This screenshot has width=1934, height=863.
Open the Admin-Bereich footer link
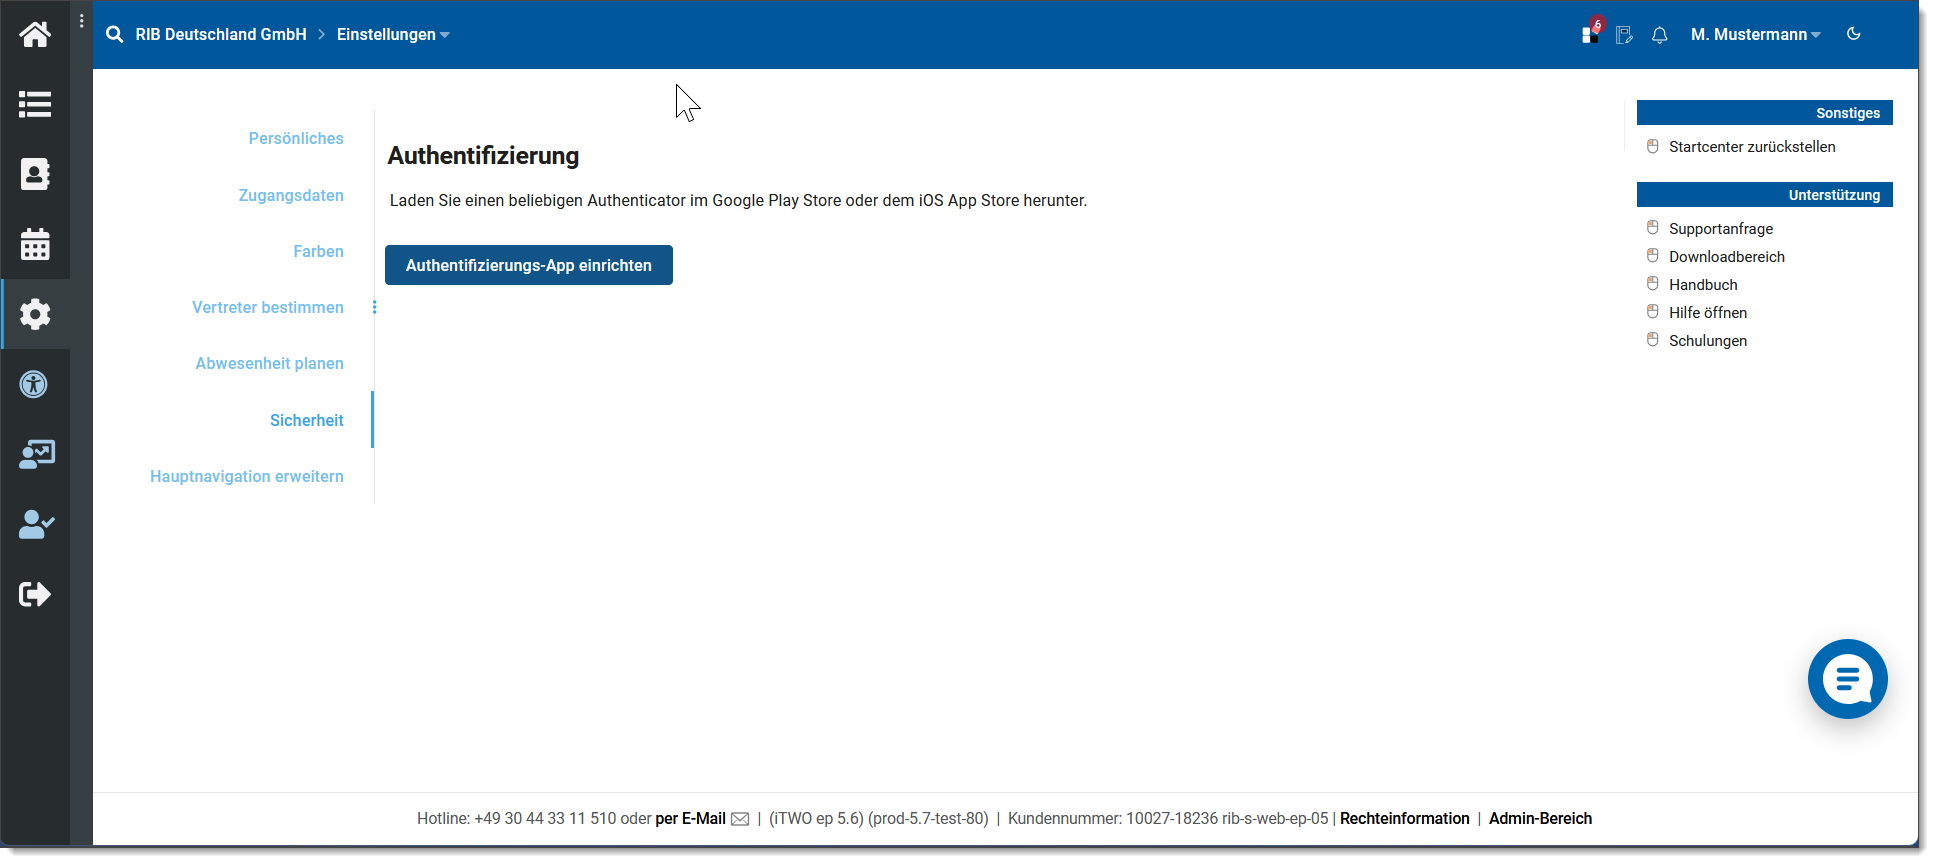point(1539,818)
